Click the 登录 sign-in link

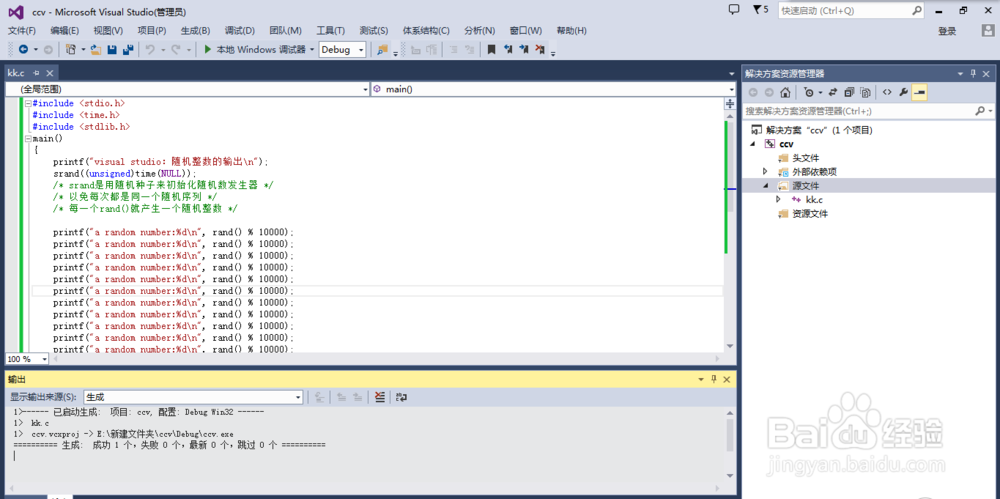(x=947, y=31)
